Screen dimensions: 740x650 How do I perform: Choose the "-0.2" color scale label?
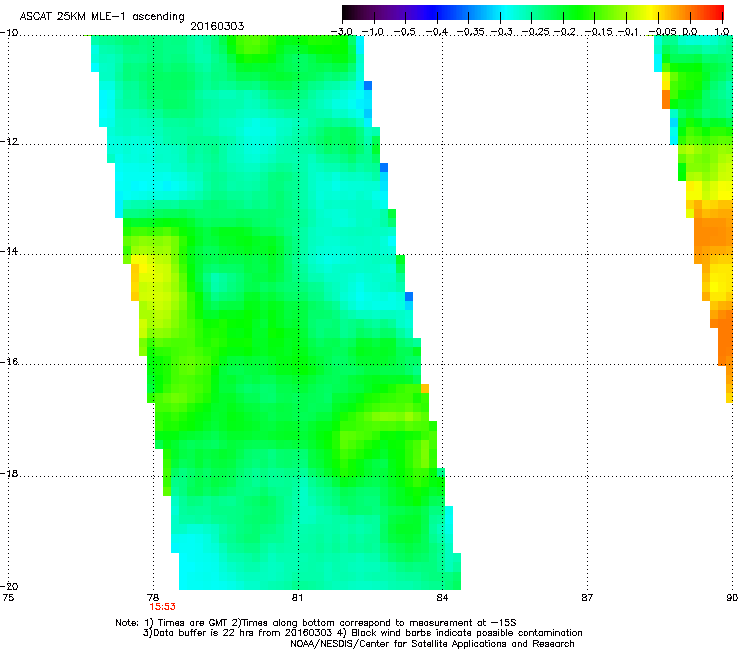[564, 32]
